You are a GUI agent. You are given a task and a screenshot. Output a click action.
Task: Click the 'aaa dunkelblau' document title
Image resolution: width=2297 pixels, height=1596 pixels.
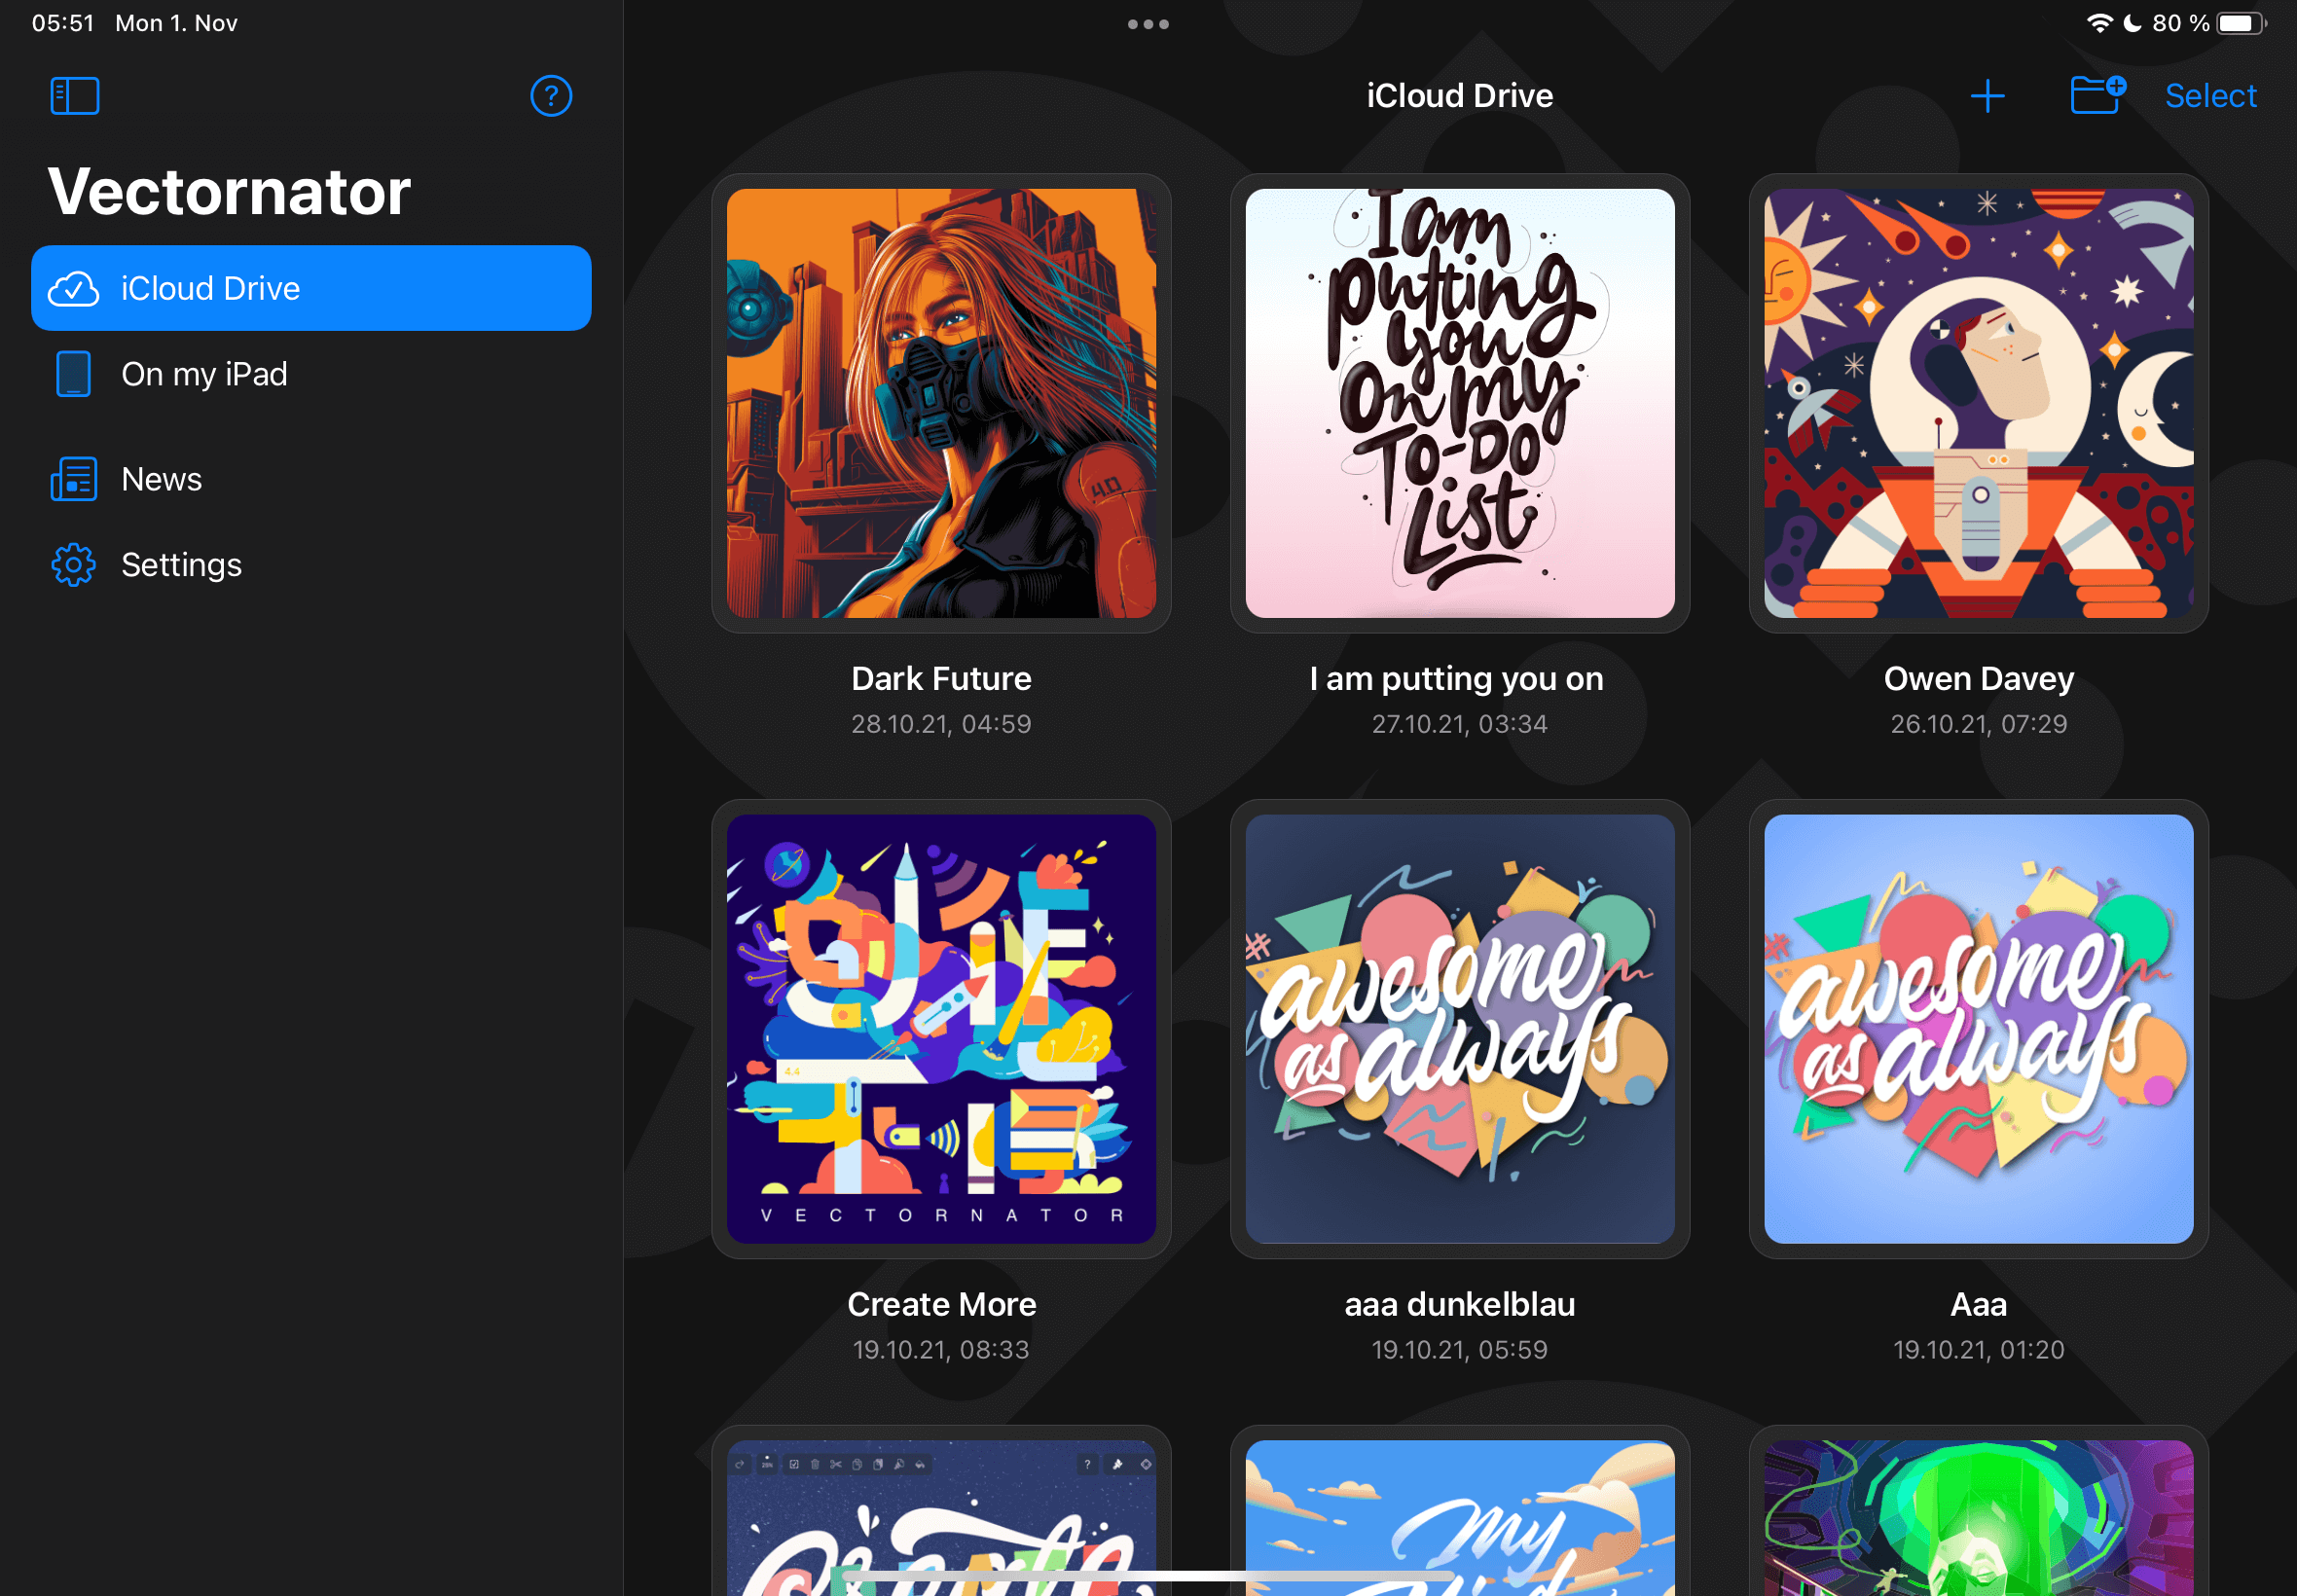(x=1459, y=1304)
